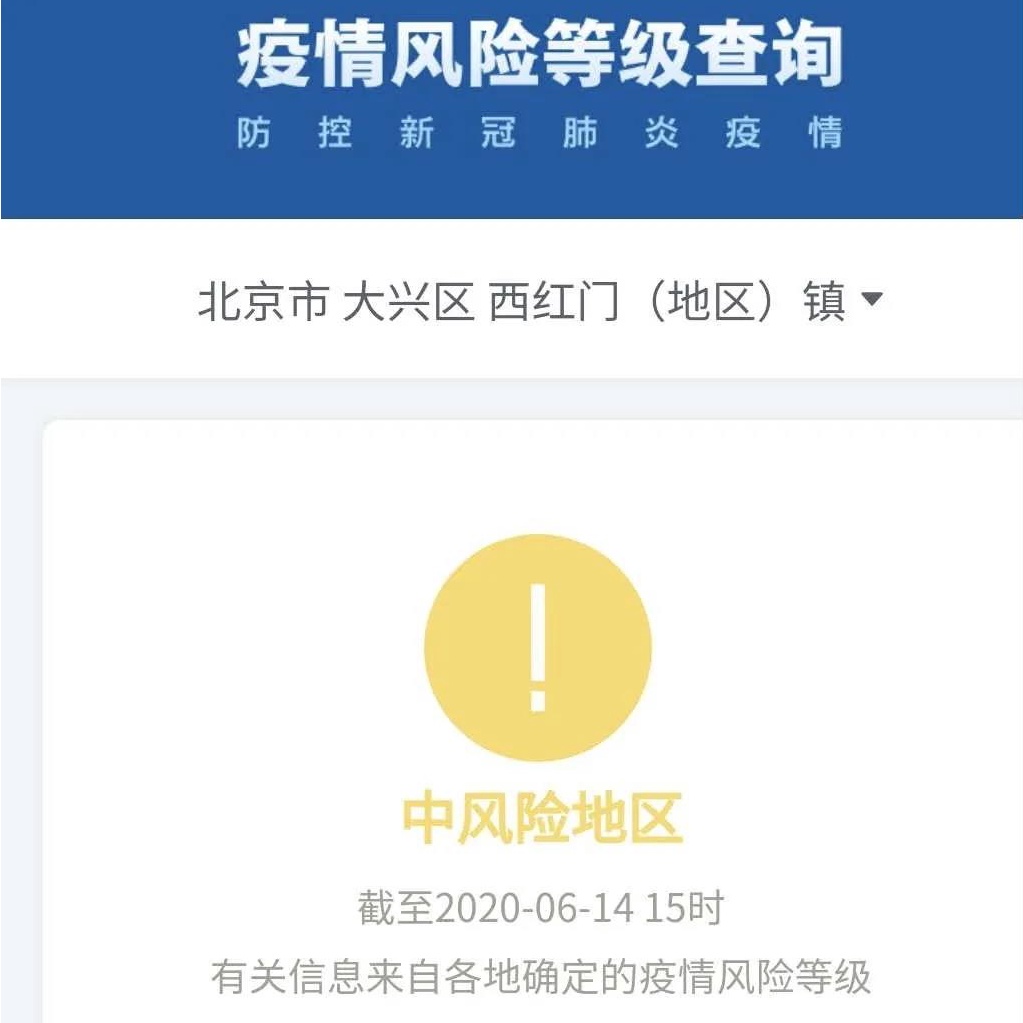Screen dimensions: 1023x1023
Task: Click the 新冠 characters in the subtitle
Action: (x=457, y=132)
